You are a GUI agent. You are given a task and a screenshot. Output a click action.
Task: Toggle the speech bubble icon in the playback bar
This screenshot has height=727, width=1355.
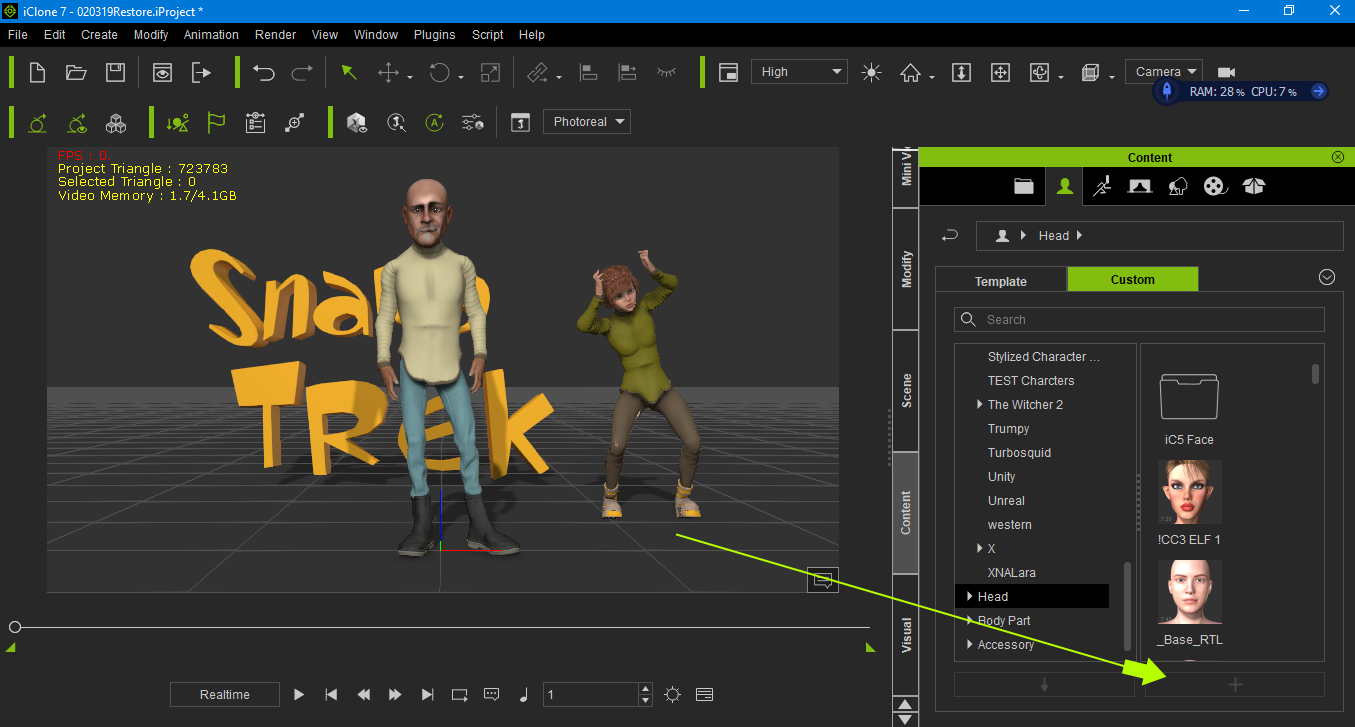(492, 694)
